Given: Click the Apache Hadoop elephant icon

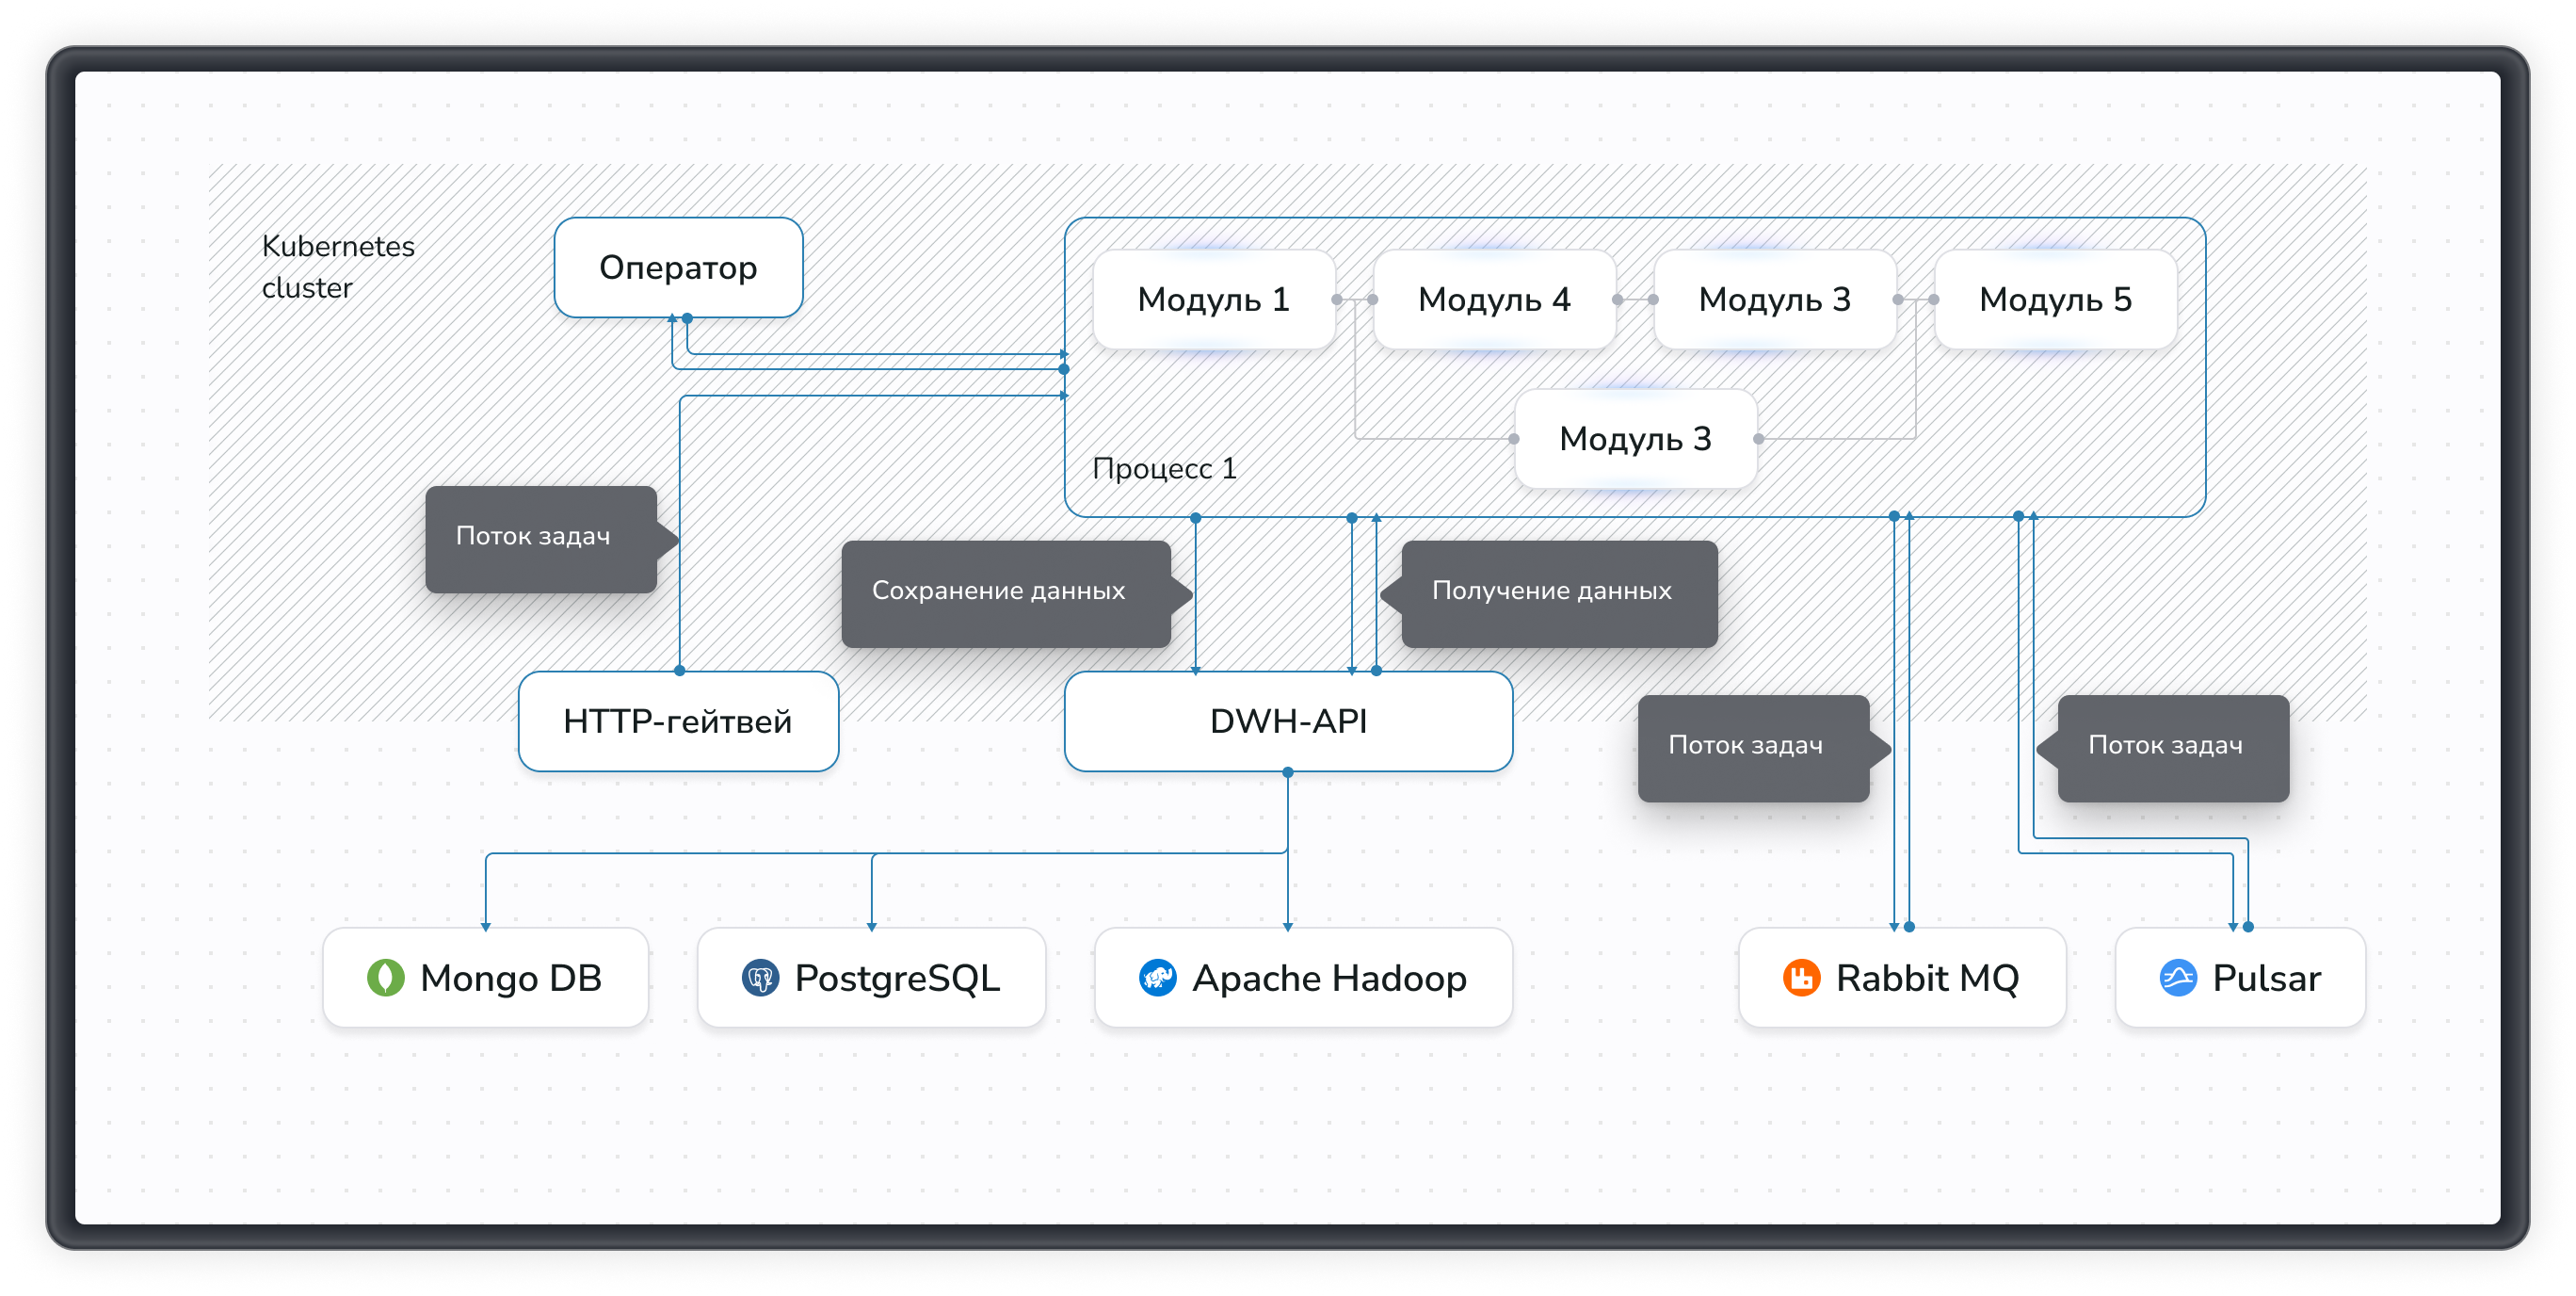Looking at the screenshot, I should (x=1157, y=977).
